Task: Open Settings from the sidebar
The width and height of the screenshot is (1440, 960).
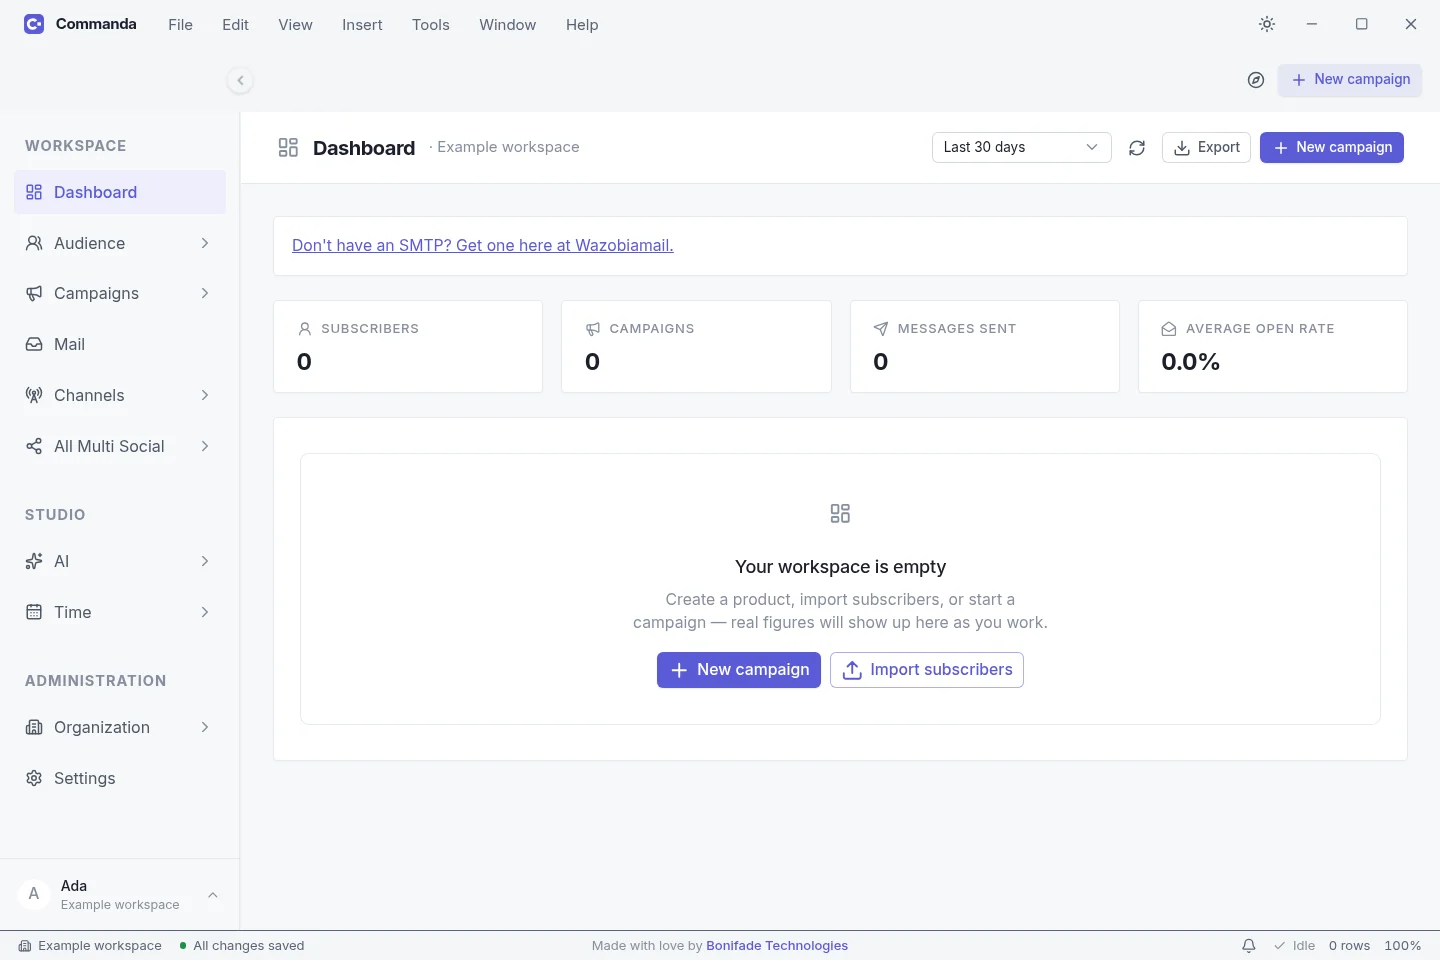Action: 120,778
